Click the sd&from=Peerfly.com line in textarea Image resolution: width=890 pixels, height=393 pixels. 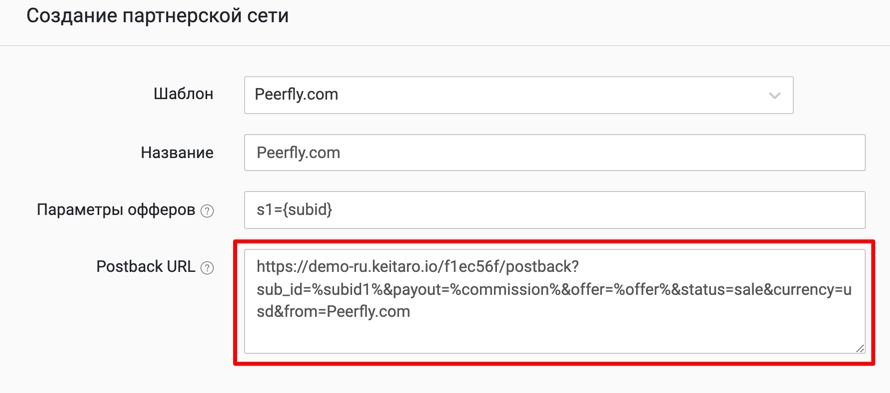pyautogui.click(x=333, y=312)
